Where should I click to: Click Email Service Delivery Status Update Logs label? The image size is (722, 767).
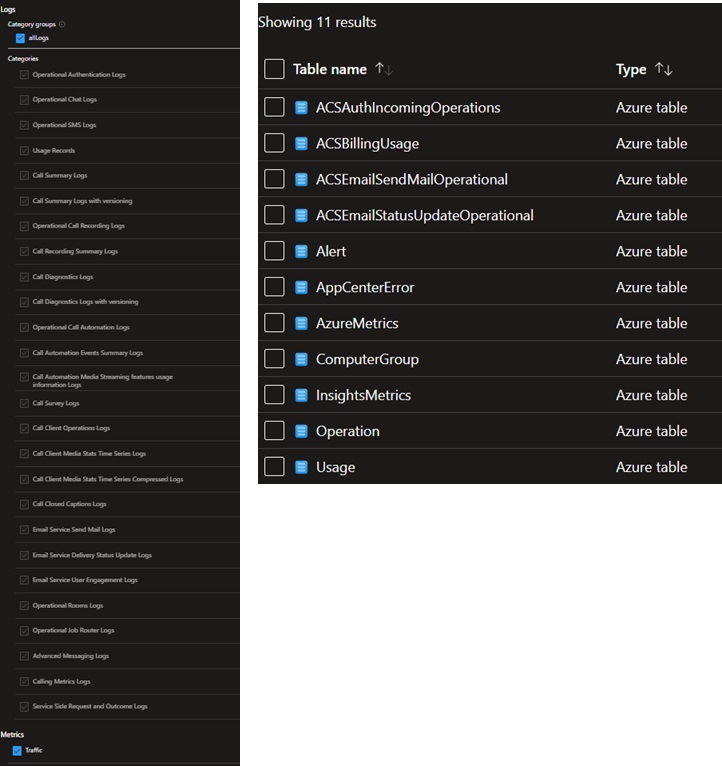click(x=92, y=555)
